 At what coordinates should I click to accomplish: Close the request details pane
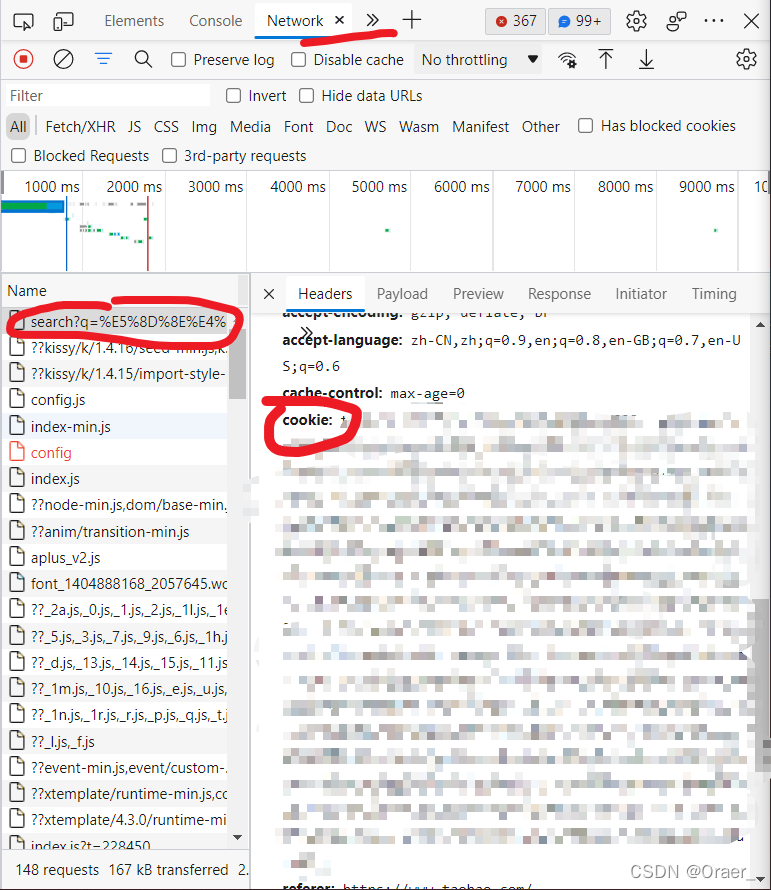[269, 293]
